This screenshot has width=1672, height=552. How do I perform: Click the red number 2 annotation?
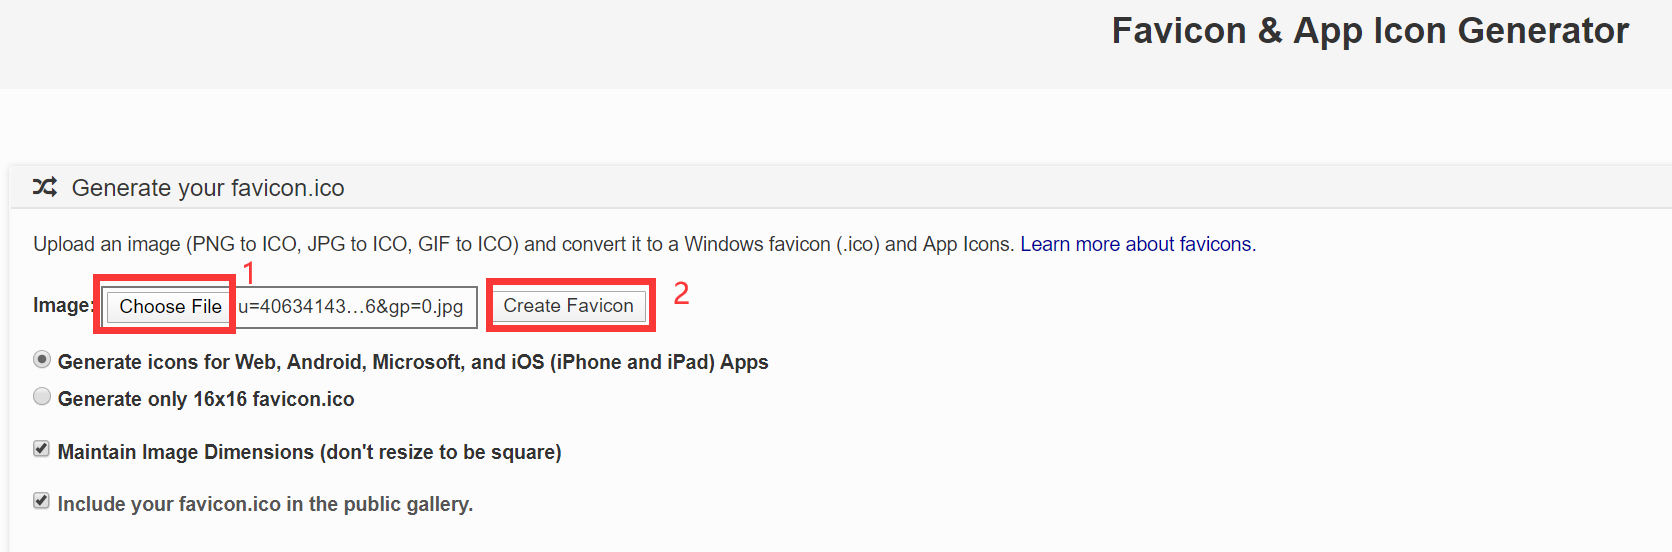[681, 293]
